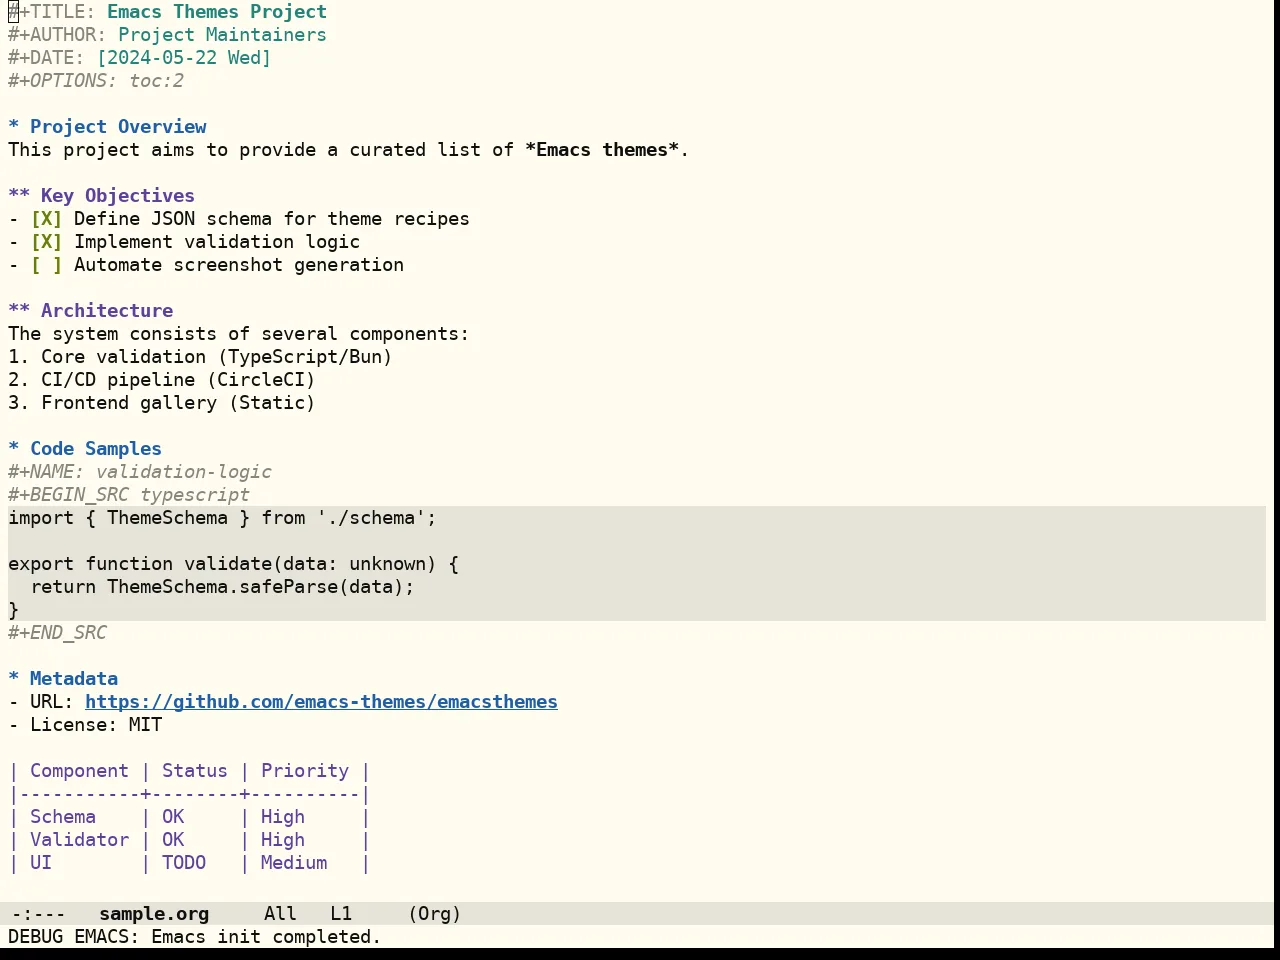The image size is (1280, 960).
Task: Click the OK status in Validator row
Action: click(x=173, y=840)
